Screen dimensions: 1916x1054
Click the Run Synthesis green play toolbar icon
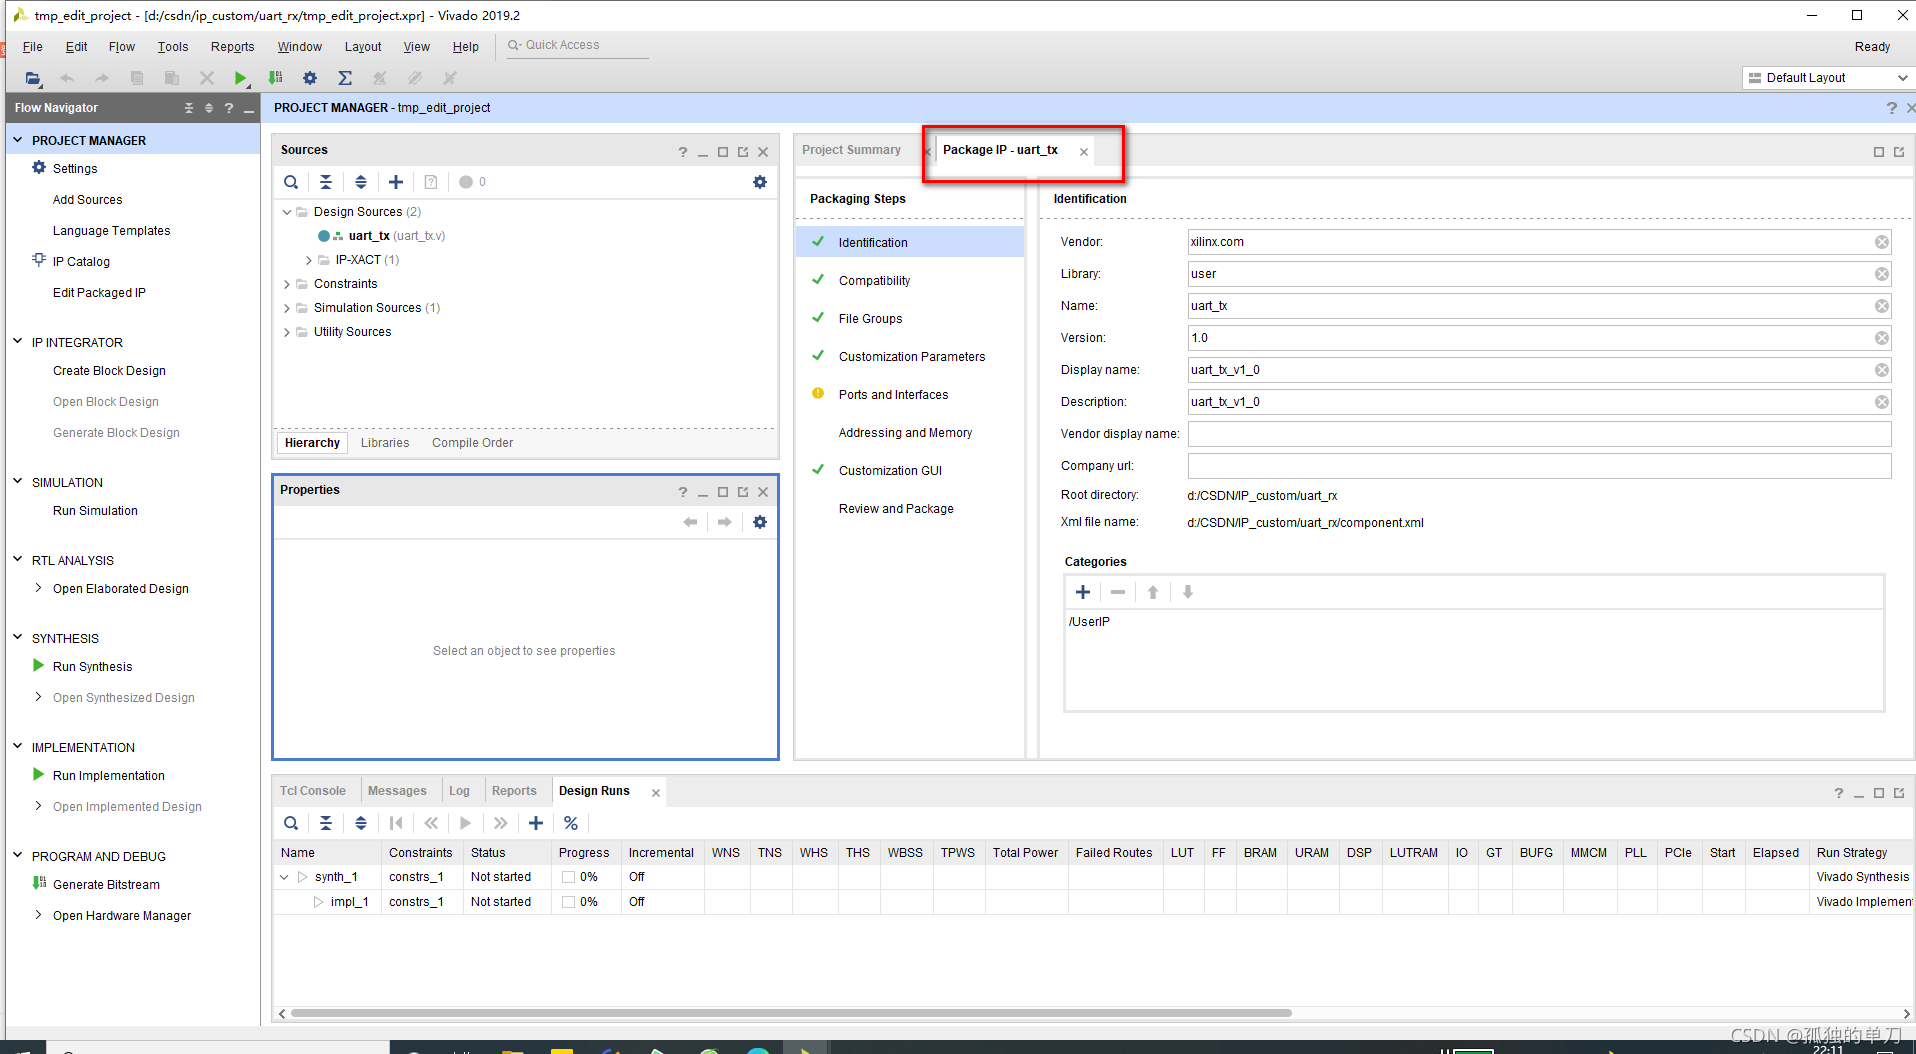tap(240, 78)
